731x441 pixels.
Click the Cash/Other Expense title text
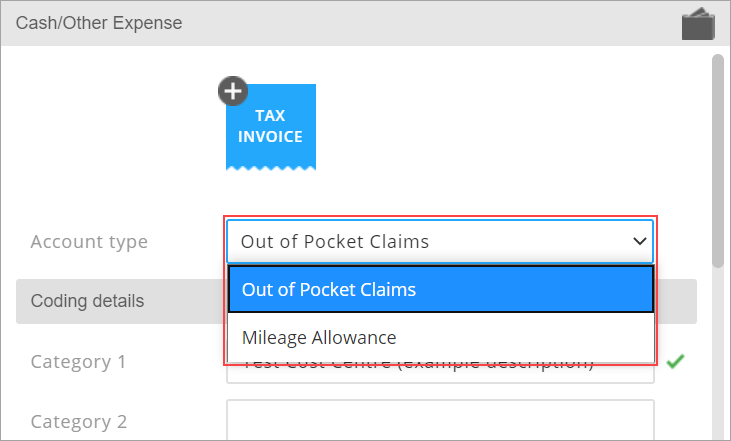[99, 23]
